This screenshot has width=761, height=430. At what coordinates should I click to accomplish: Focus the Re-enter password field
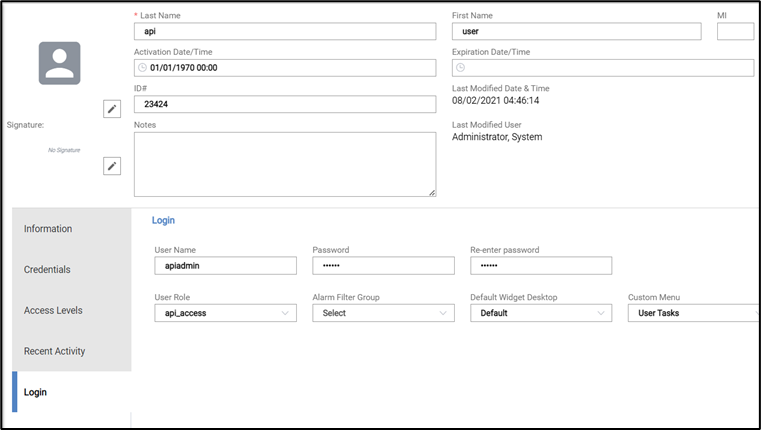click(x=541, y=265)
